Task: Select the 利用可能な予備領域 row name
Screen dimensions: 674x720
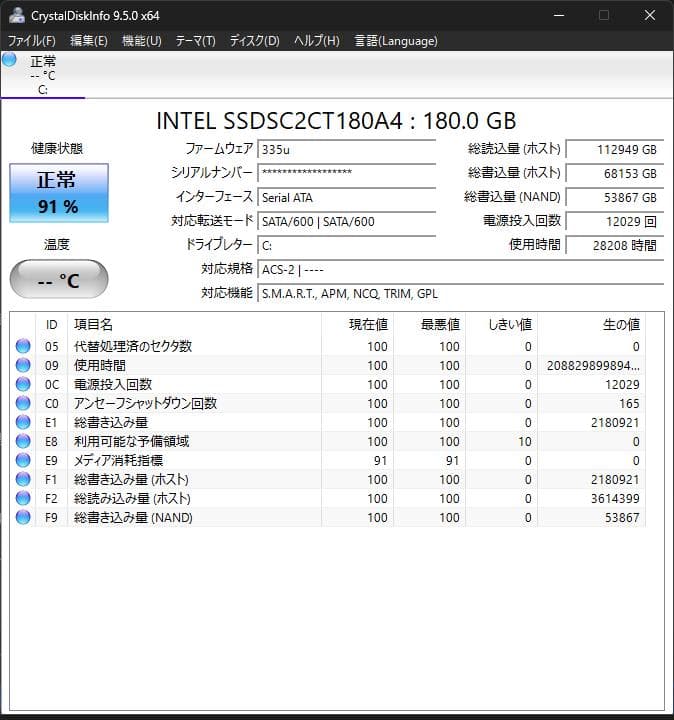Action: tap(131, 442)
